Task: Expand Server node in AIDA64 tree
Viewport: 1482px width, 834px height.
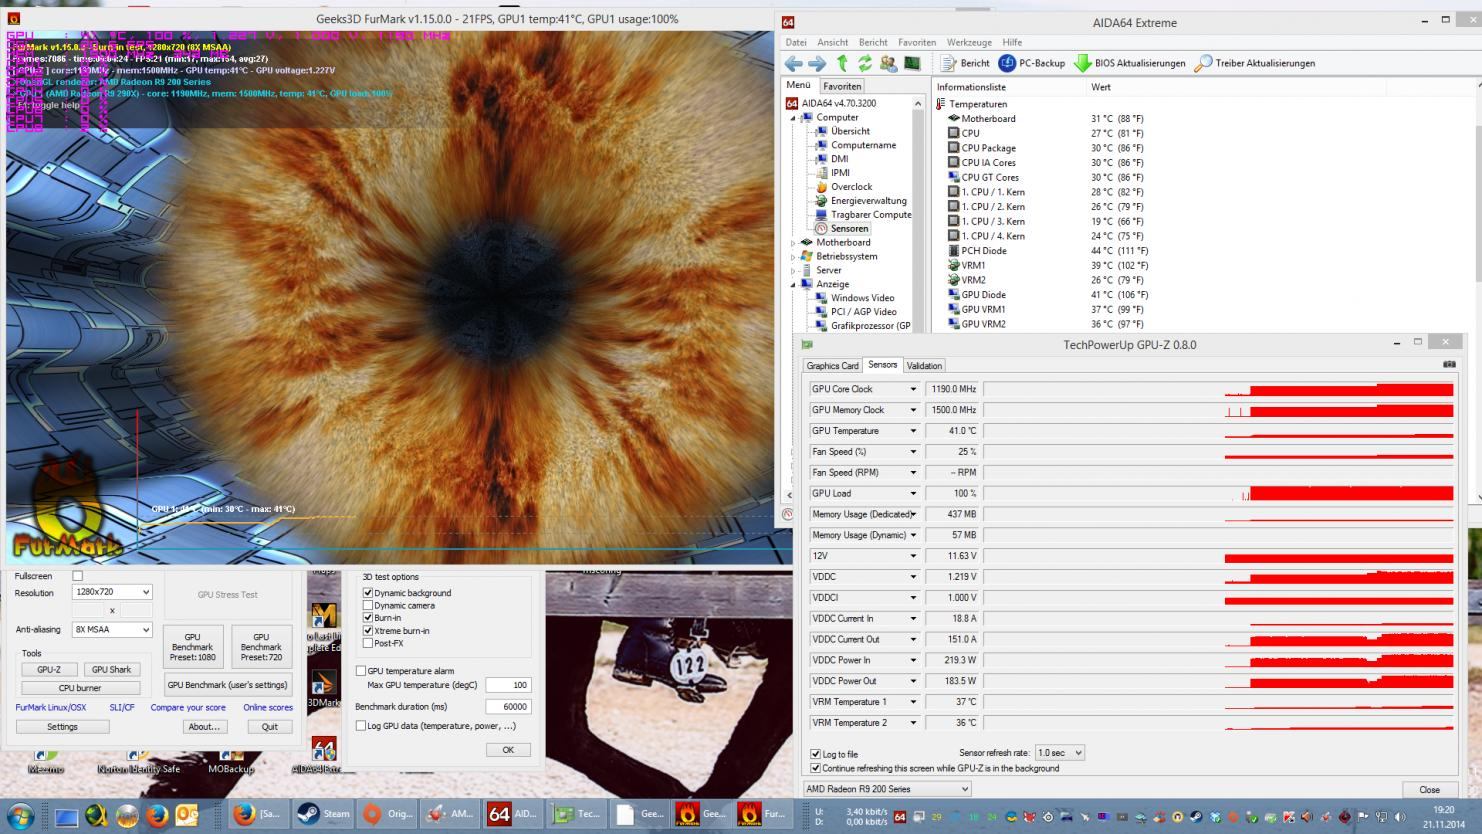Action: coord(793,271)
